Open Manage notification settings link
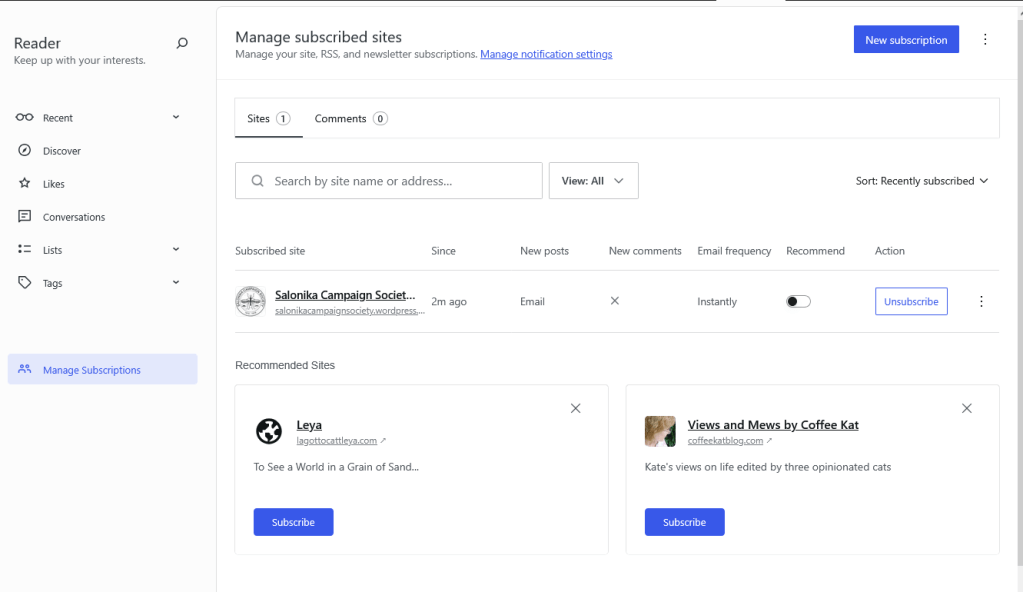The height and width of the screenshot is (592, 1023). (546, 54)
